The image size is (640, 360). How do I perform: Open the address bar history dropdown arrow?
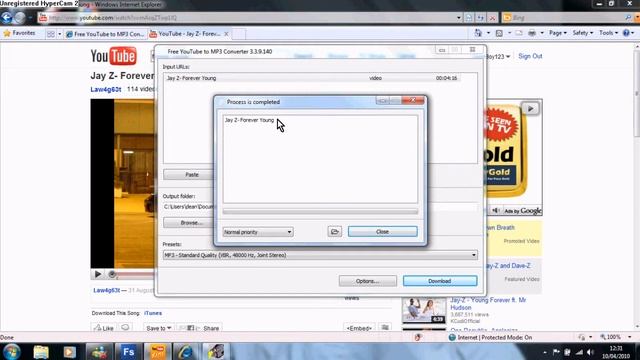tap(459, 18)
